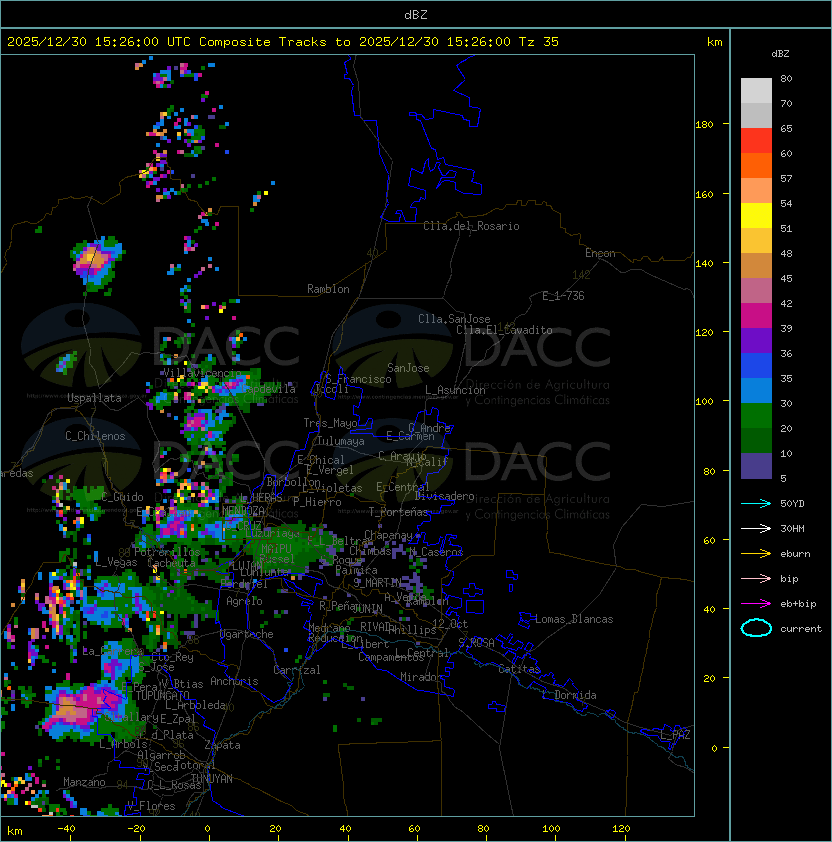Image resolution: width=832 pixels, height=842 pixels.
Task: Click the magenta eb+bip arrow in the legend
Action: click(x=756, y=604)
